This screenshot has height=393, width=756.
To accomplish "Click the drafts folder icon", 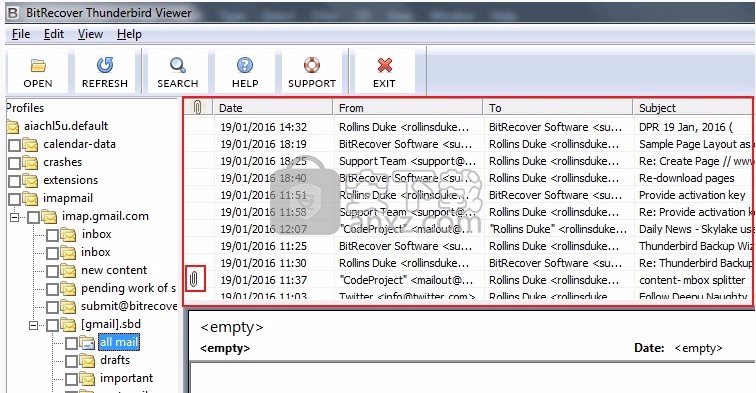I will pos(87,361).
